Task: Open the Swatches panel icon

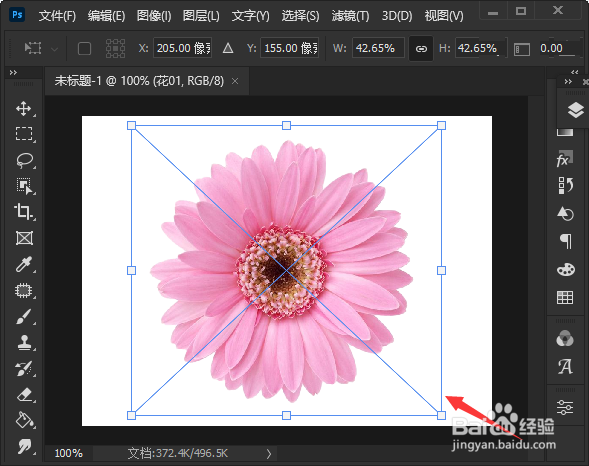Action: (565, 297)
